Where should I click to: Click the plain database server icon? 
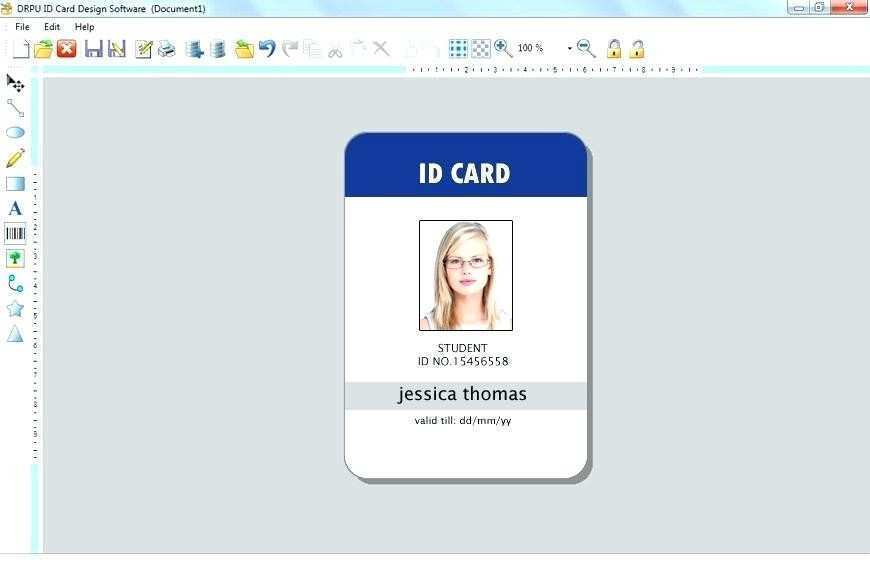pyautogui.click(x=218, y=49)
